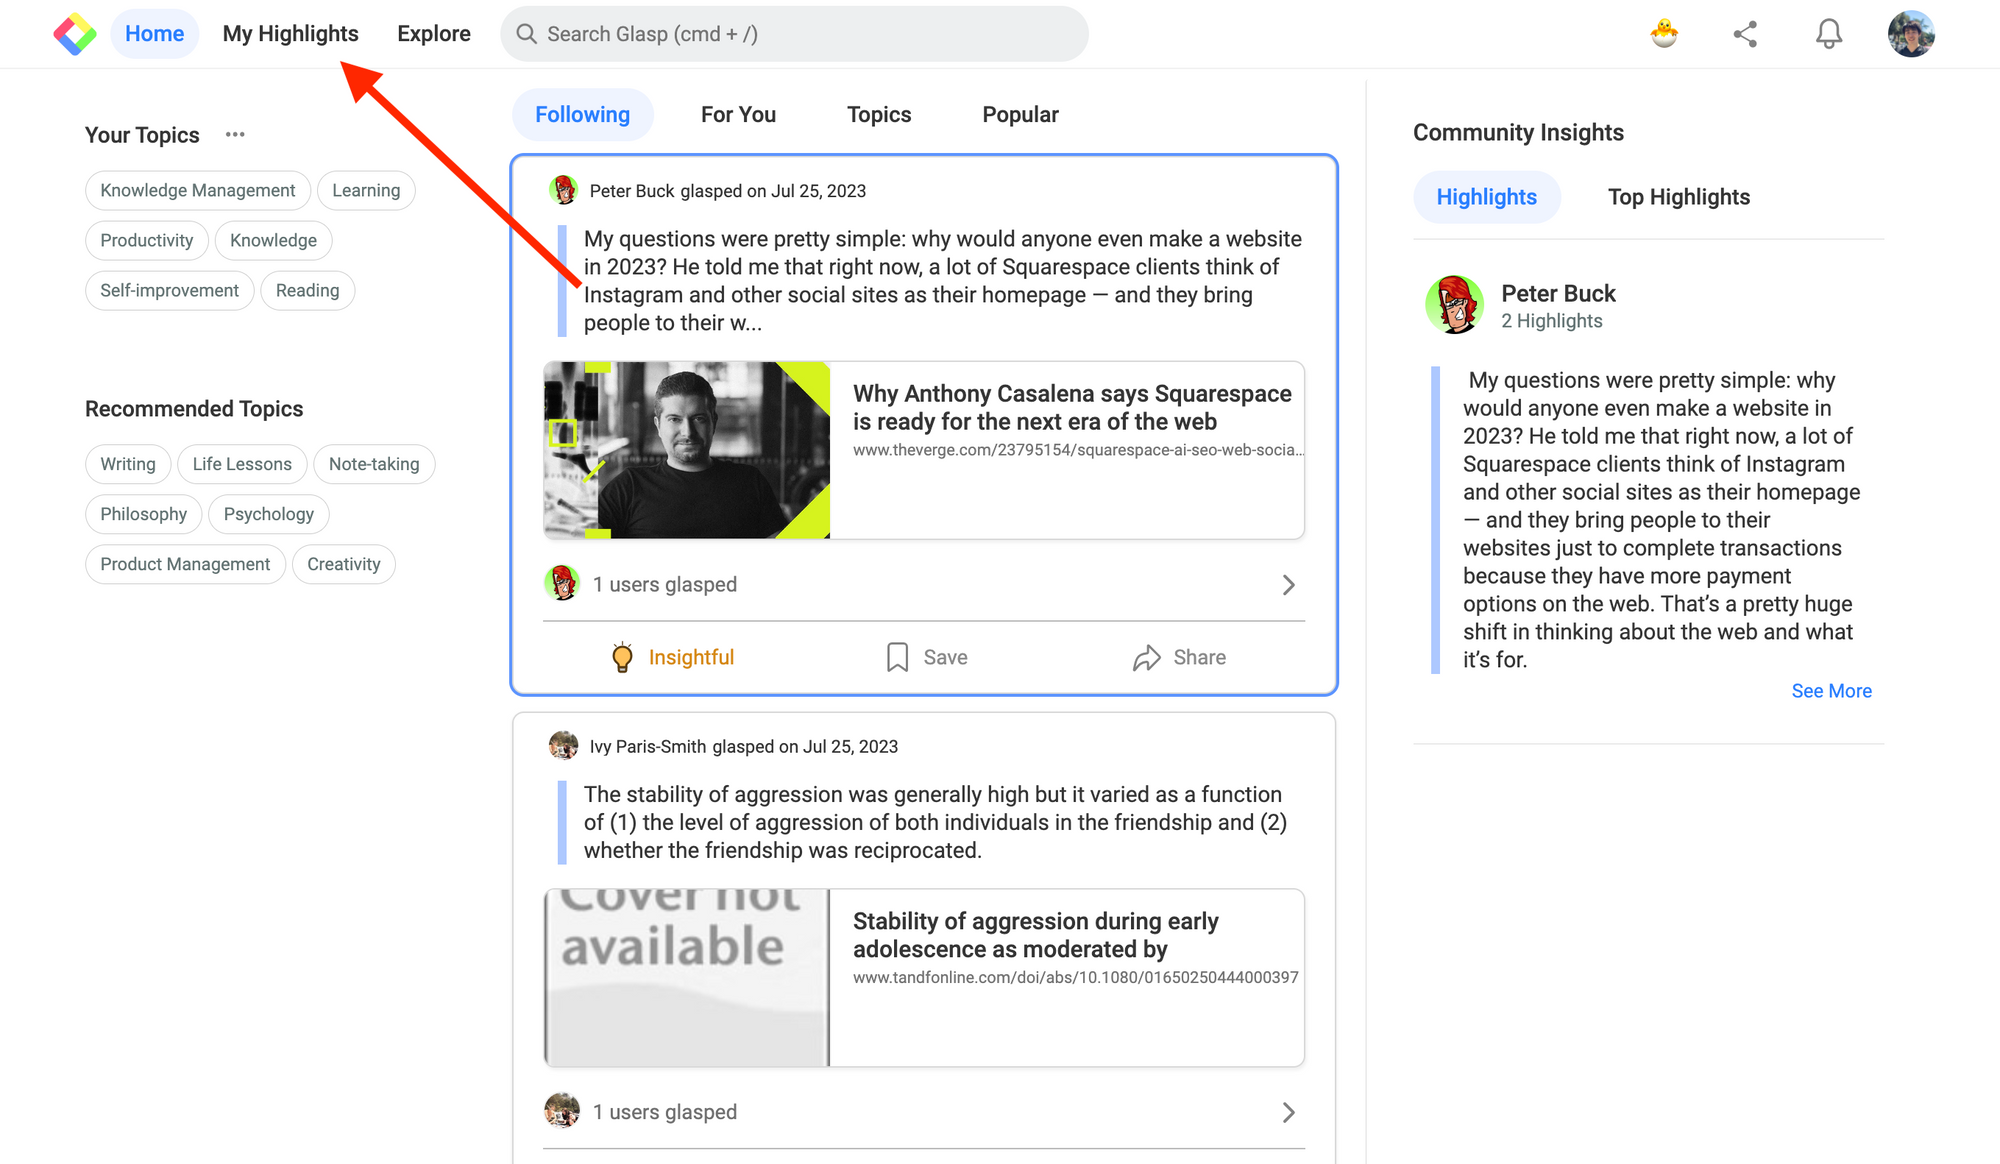Screen dimensions: 2000x1164
Task: Expand users glasped on aggression post
Action: 1288,1112
